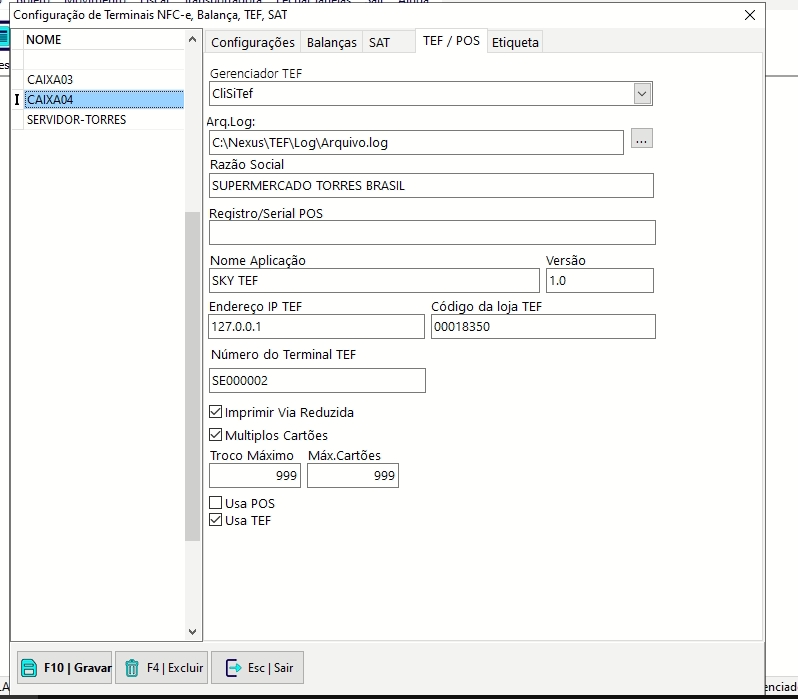
Task: Select the Etiqueta tab
Action: (515, 42)
